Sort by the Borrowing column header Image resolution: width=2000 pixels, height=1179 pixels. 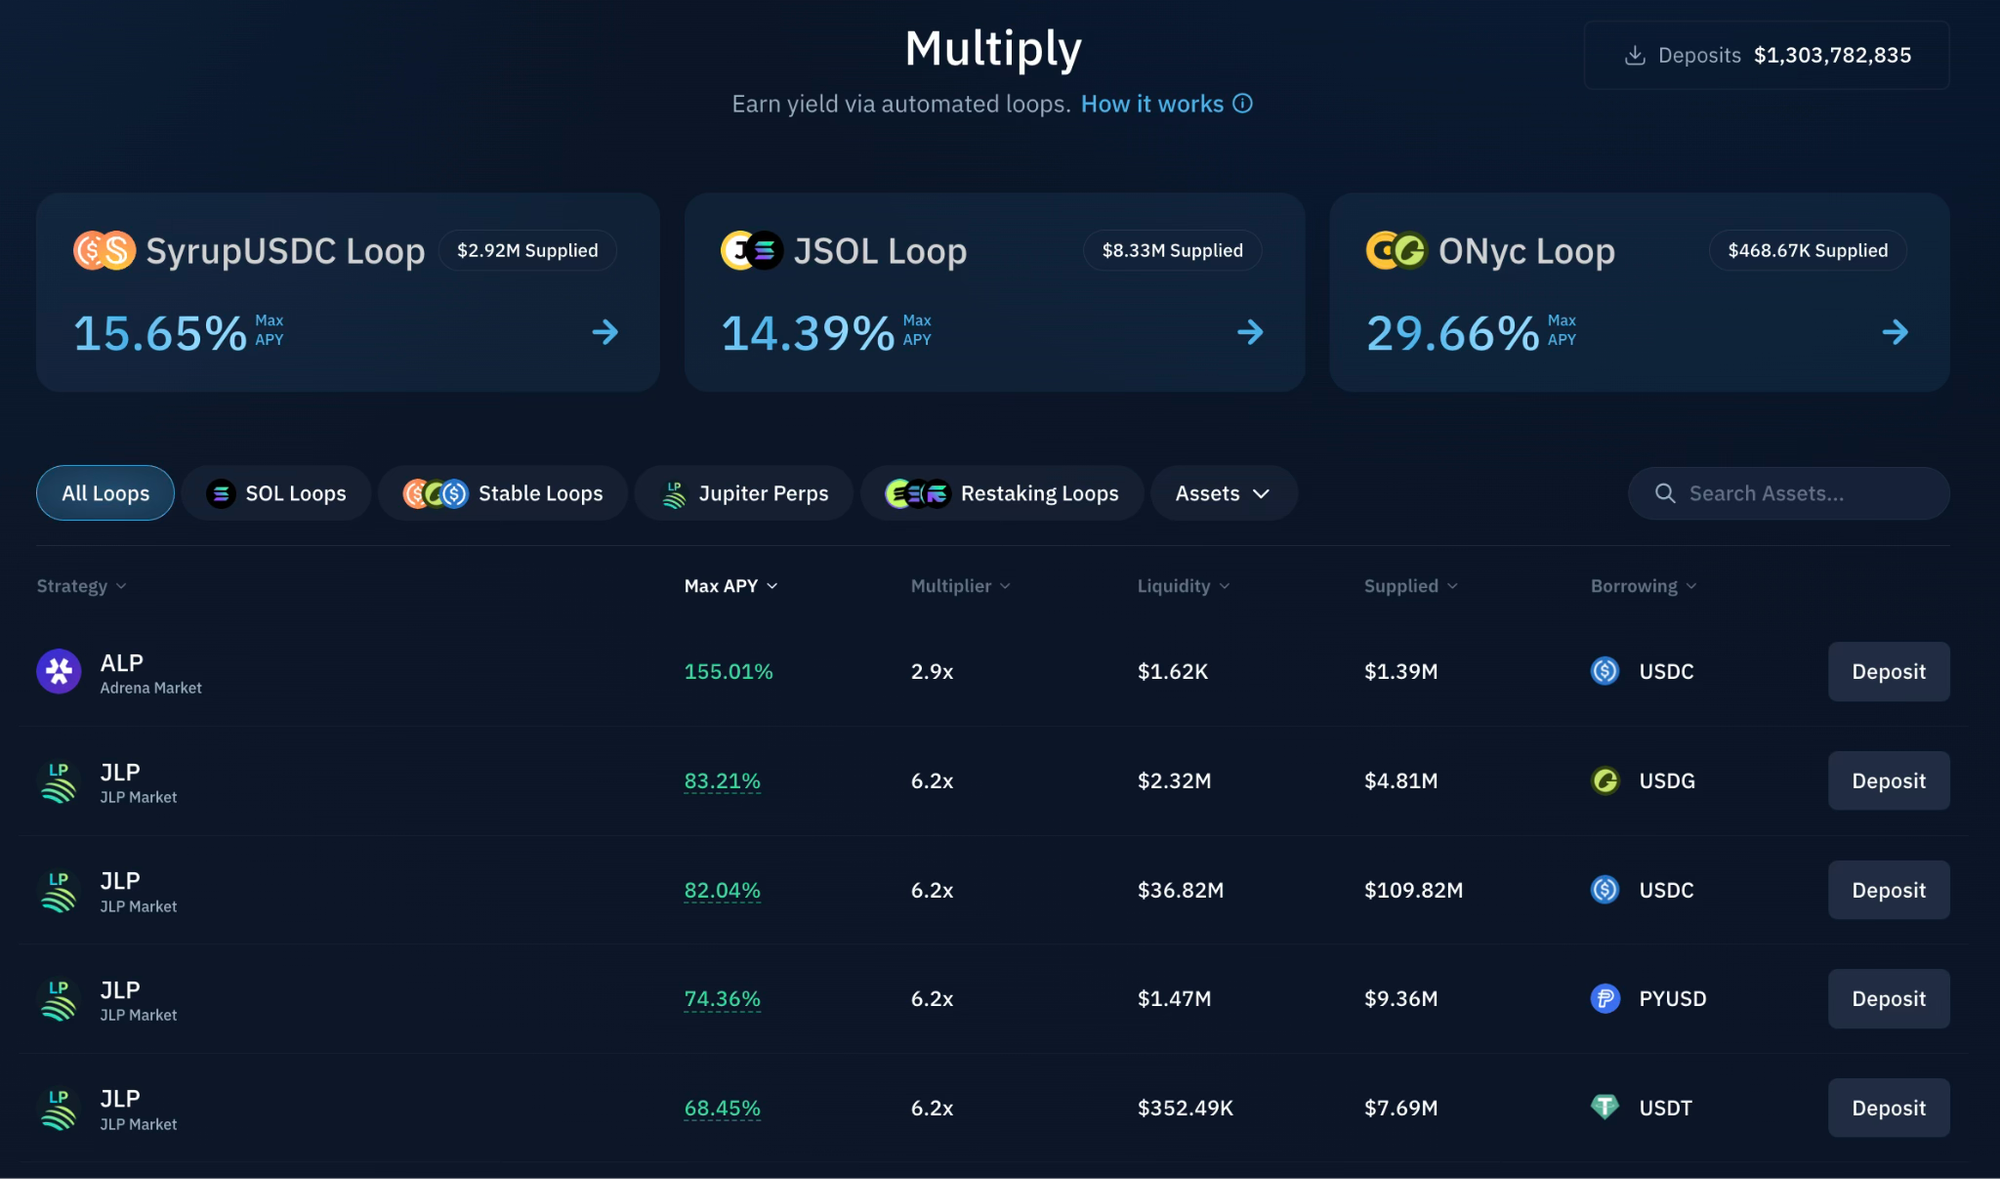[x=1643, y=586]
